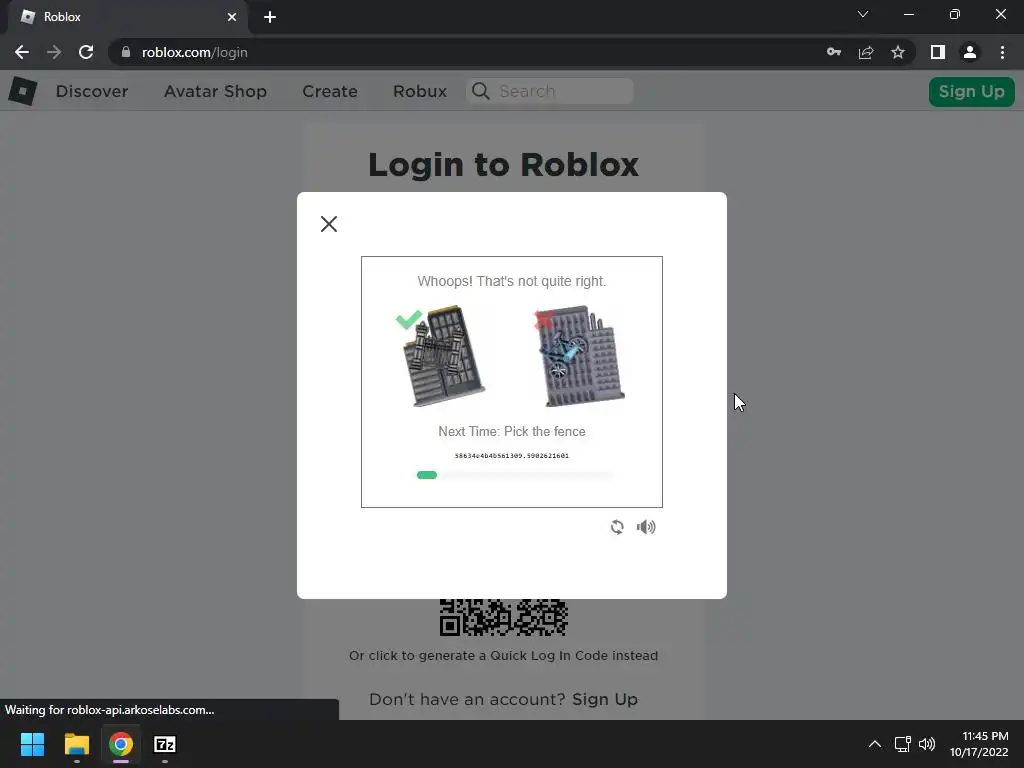This screenshot has width=1024, height=768.
Task: Generate a Quick Log In Code instead
Action: [504, 656]
